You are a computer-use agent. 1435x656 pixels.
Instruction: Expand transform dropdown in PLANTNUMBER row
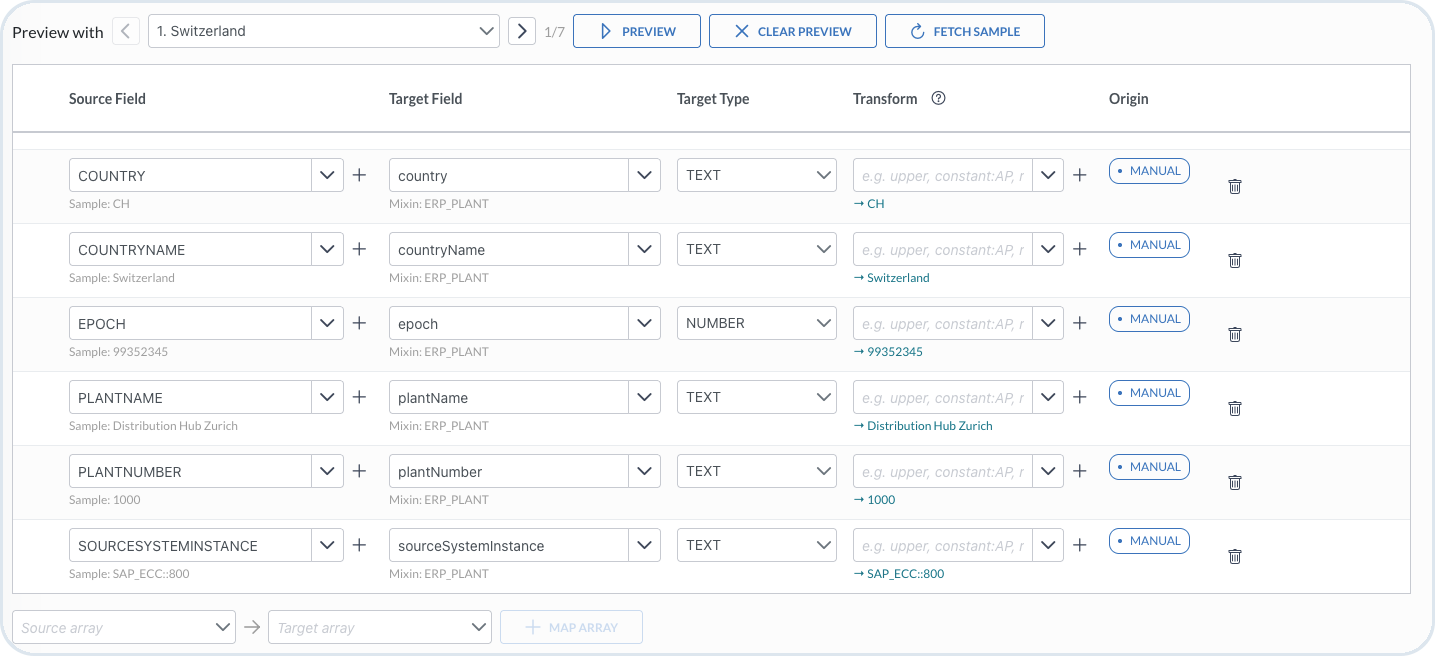pyautogui.click(x=1048, y=471)
